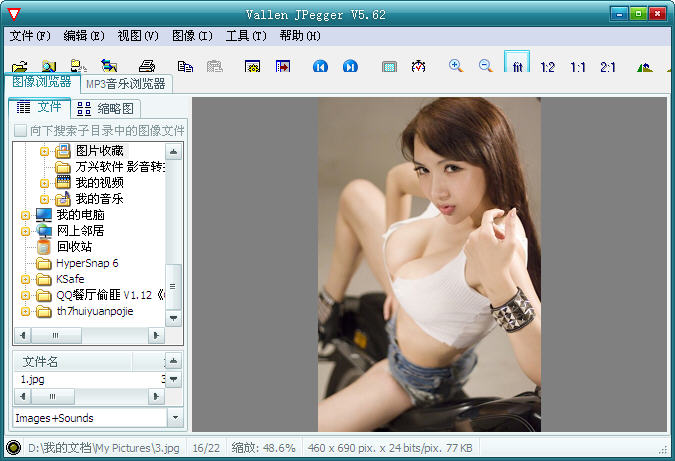The image size is (675, 461).
Task: Set zoom to 1:2
Action: [547, 67]
